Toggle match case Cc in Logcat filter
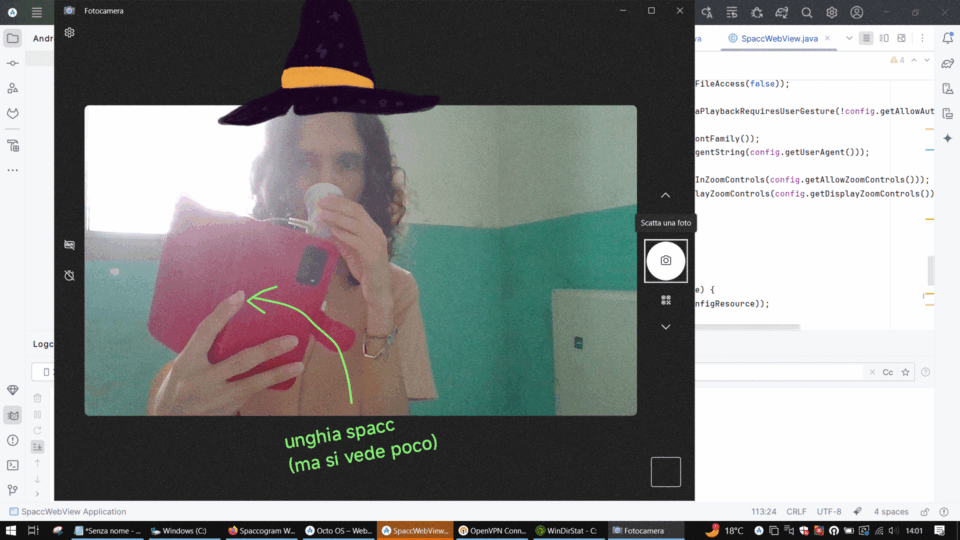 click(887, 372)
